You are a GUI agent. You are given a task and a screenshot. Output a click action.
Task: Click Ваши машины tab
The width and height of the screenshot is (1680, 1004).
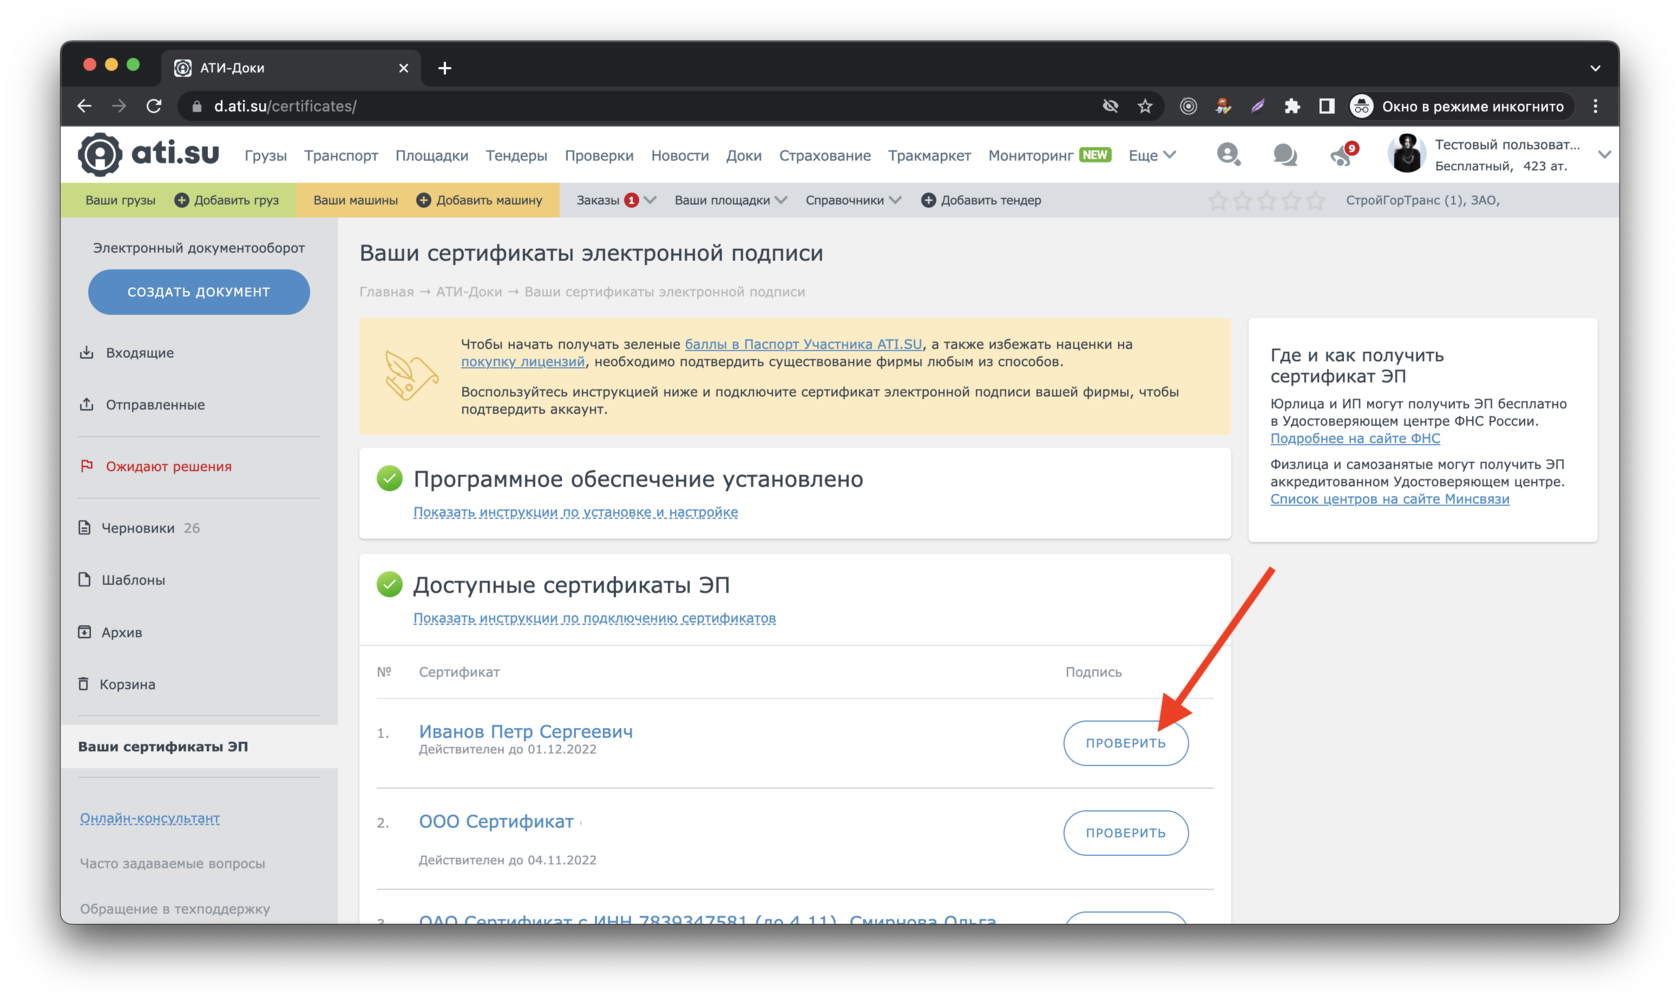pos(355,200)
